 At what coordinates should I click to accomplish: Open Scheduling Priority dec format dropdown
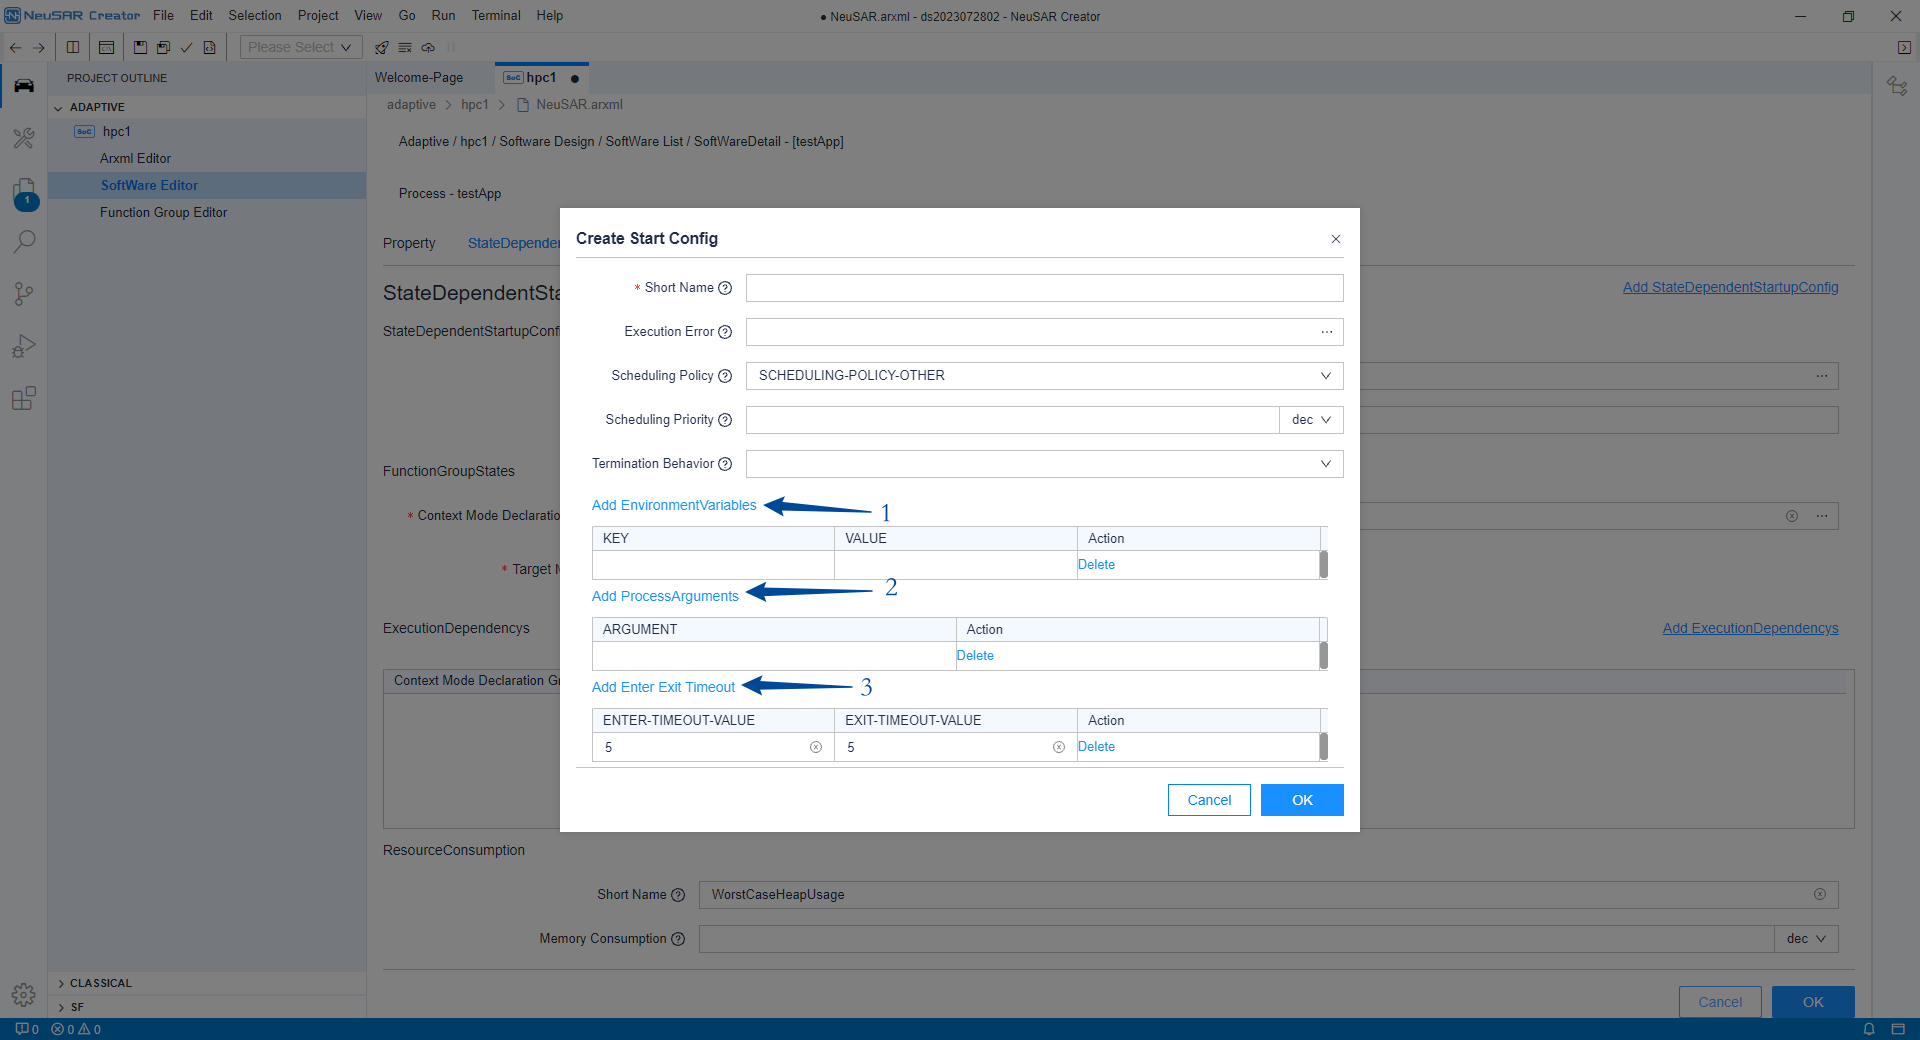pyautogui.click(x=1310, y=420)
